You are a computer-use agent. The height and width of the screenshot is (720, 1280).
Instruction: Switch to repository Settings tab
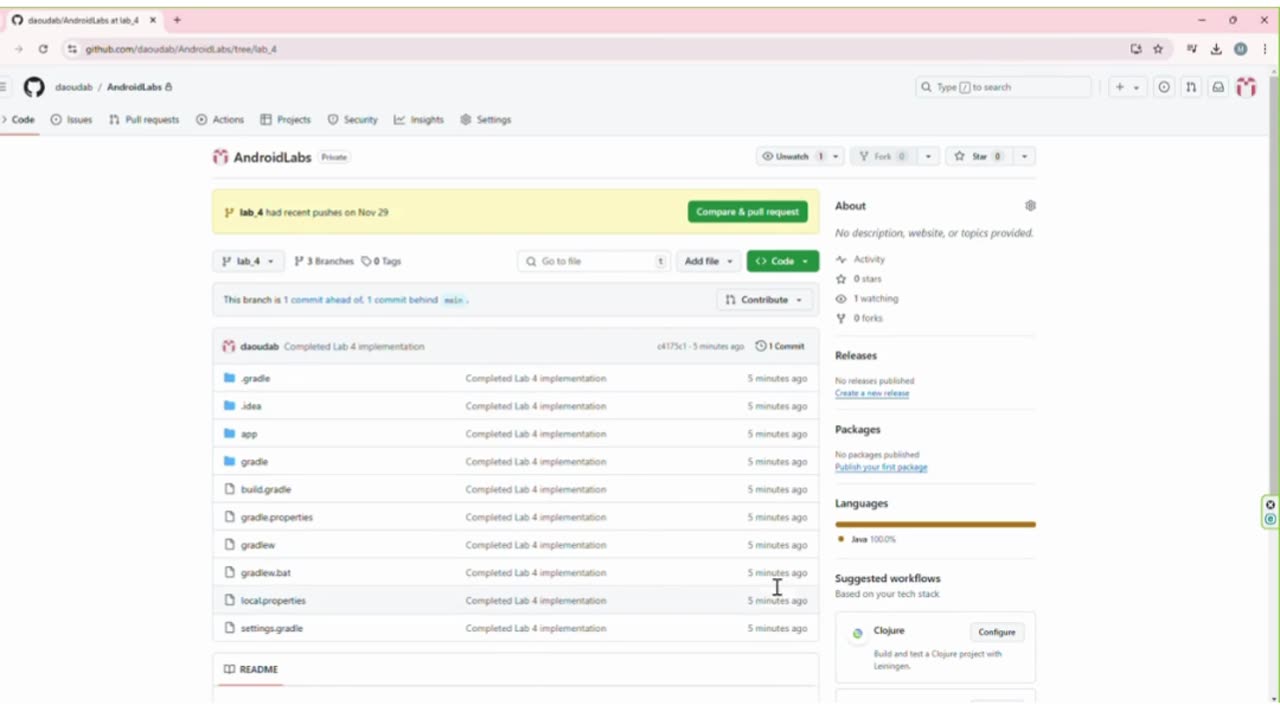[x=486, y=120]
